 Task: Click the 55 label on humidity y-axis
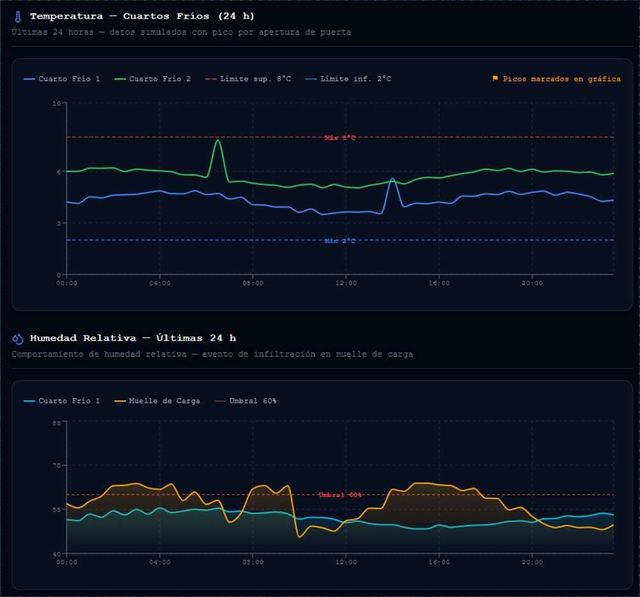(57, 510)
